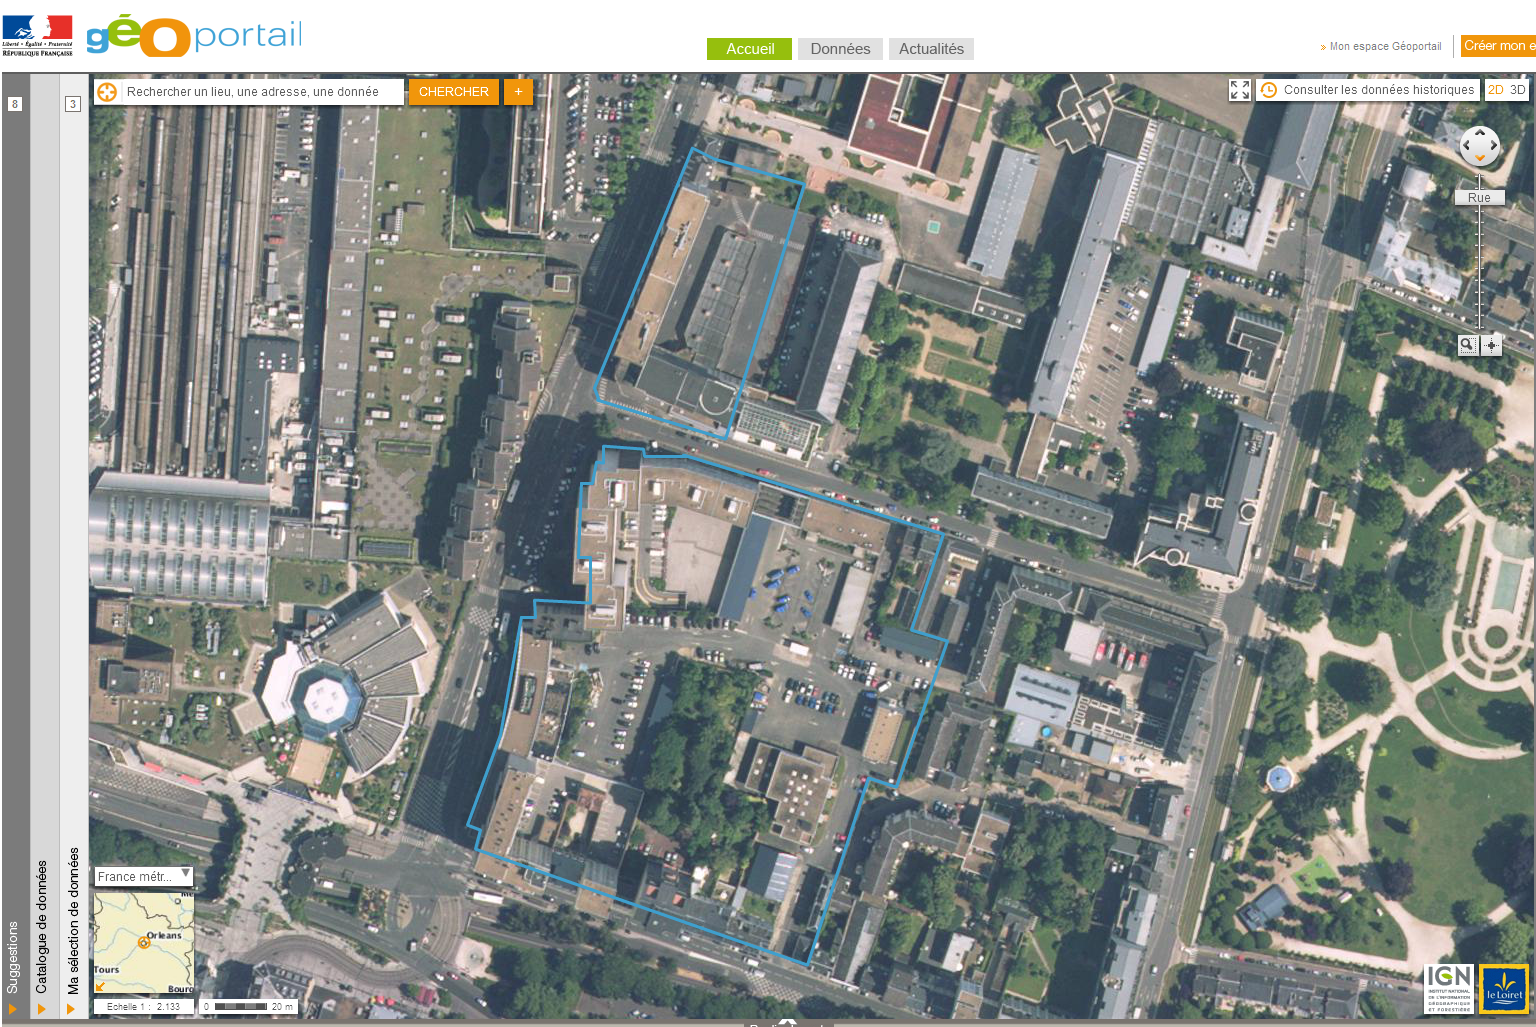Open the France métr... territory dropdown
The image size is (1536, 1027).
click(143, 876)
